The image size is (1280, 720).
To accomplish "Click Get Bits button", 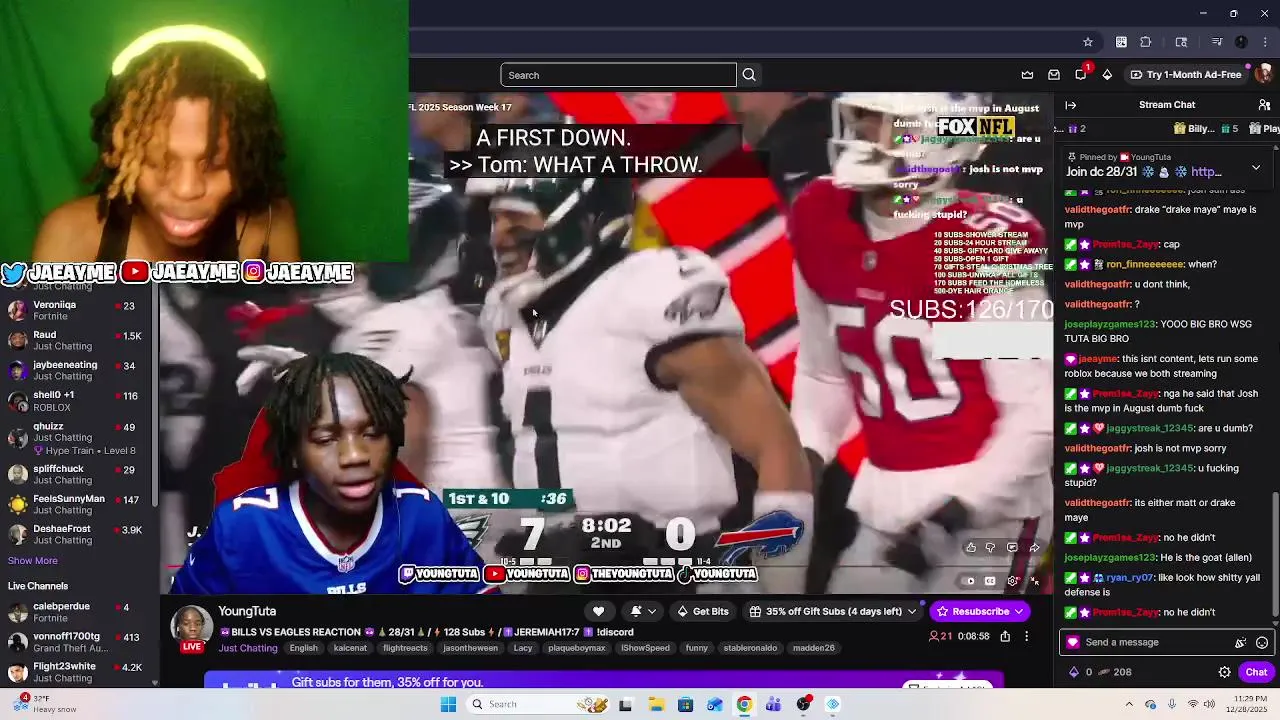I will (702, 611).
